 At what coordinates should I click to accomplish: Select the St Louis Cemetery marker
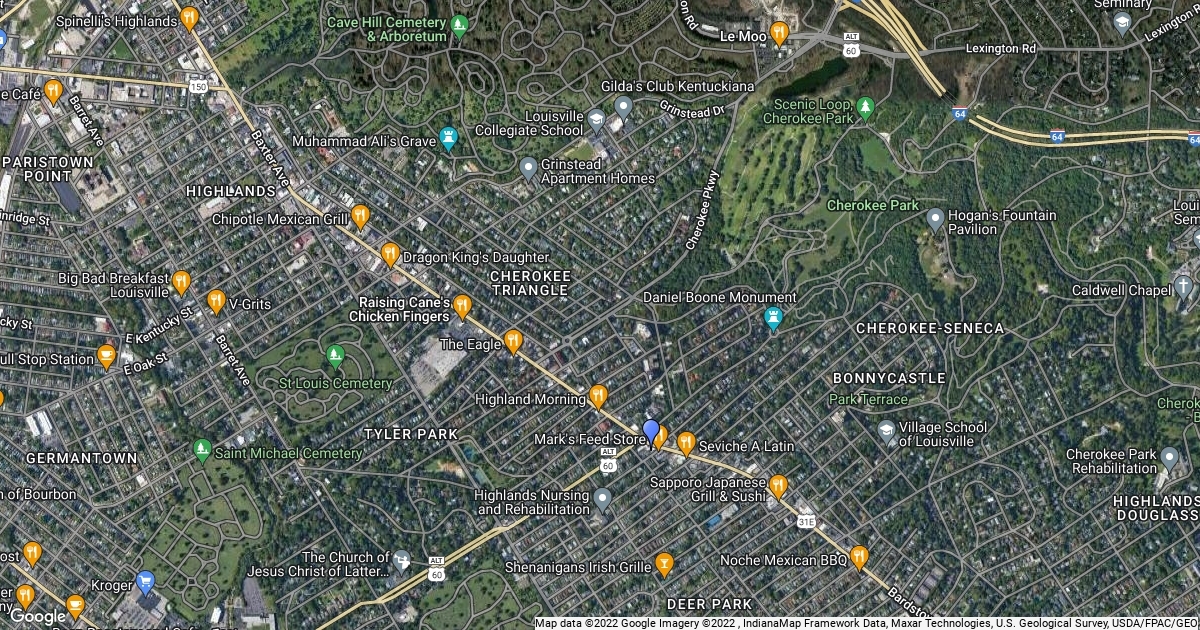(x=335, y=355)
